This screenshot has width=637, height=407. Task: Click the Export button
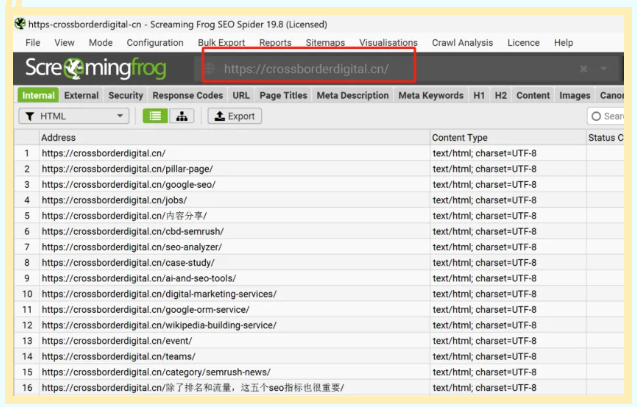click(235, 116)
